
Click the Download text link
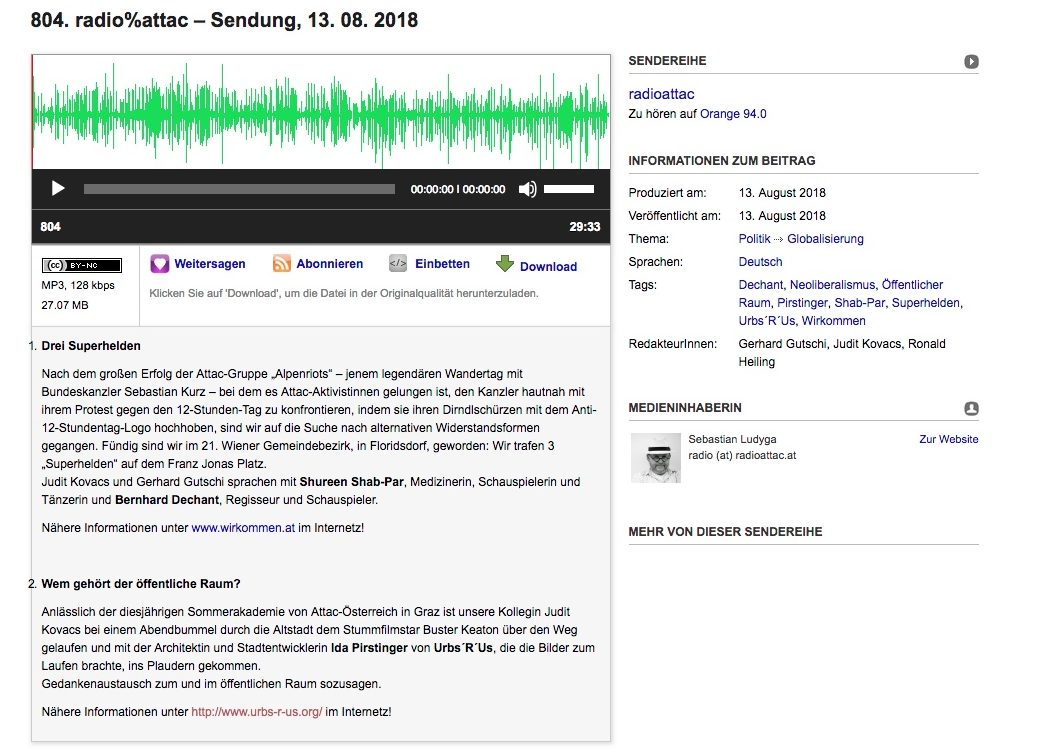[548, 266]
